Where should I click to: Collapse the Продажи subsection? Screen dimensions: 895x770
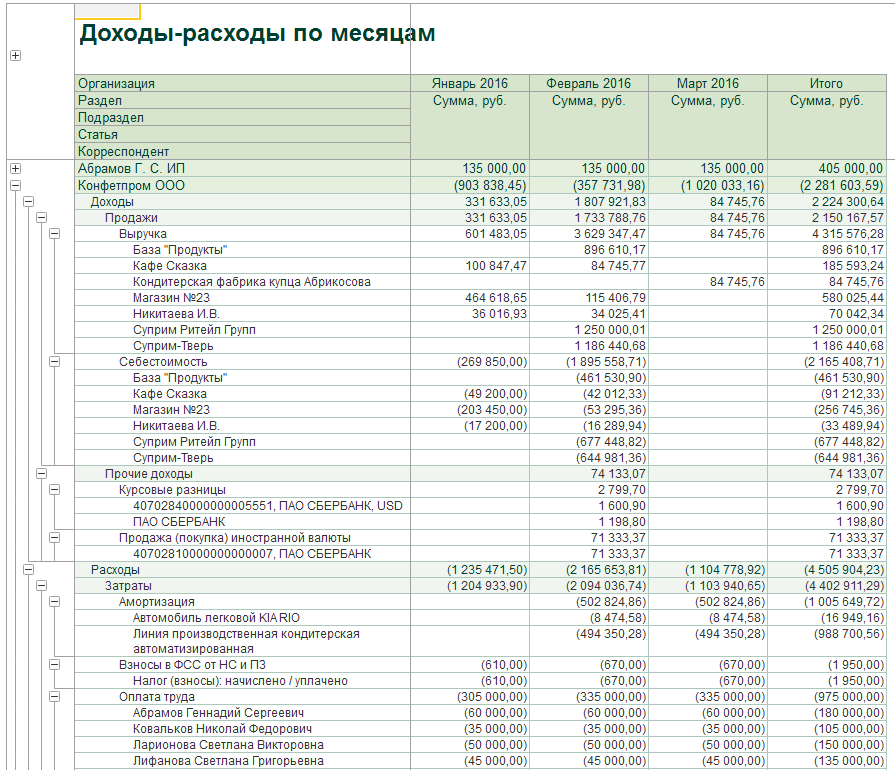coord(42,217)
